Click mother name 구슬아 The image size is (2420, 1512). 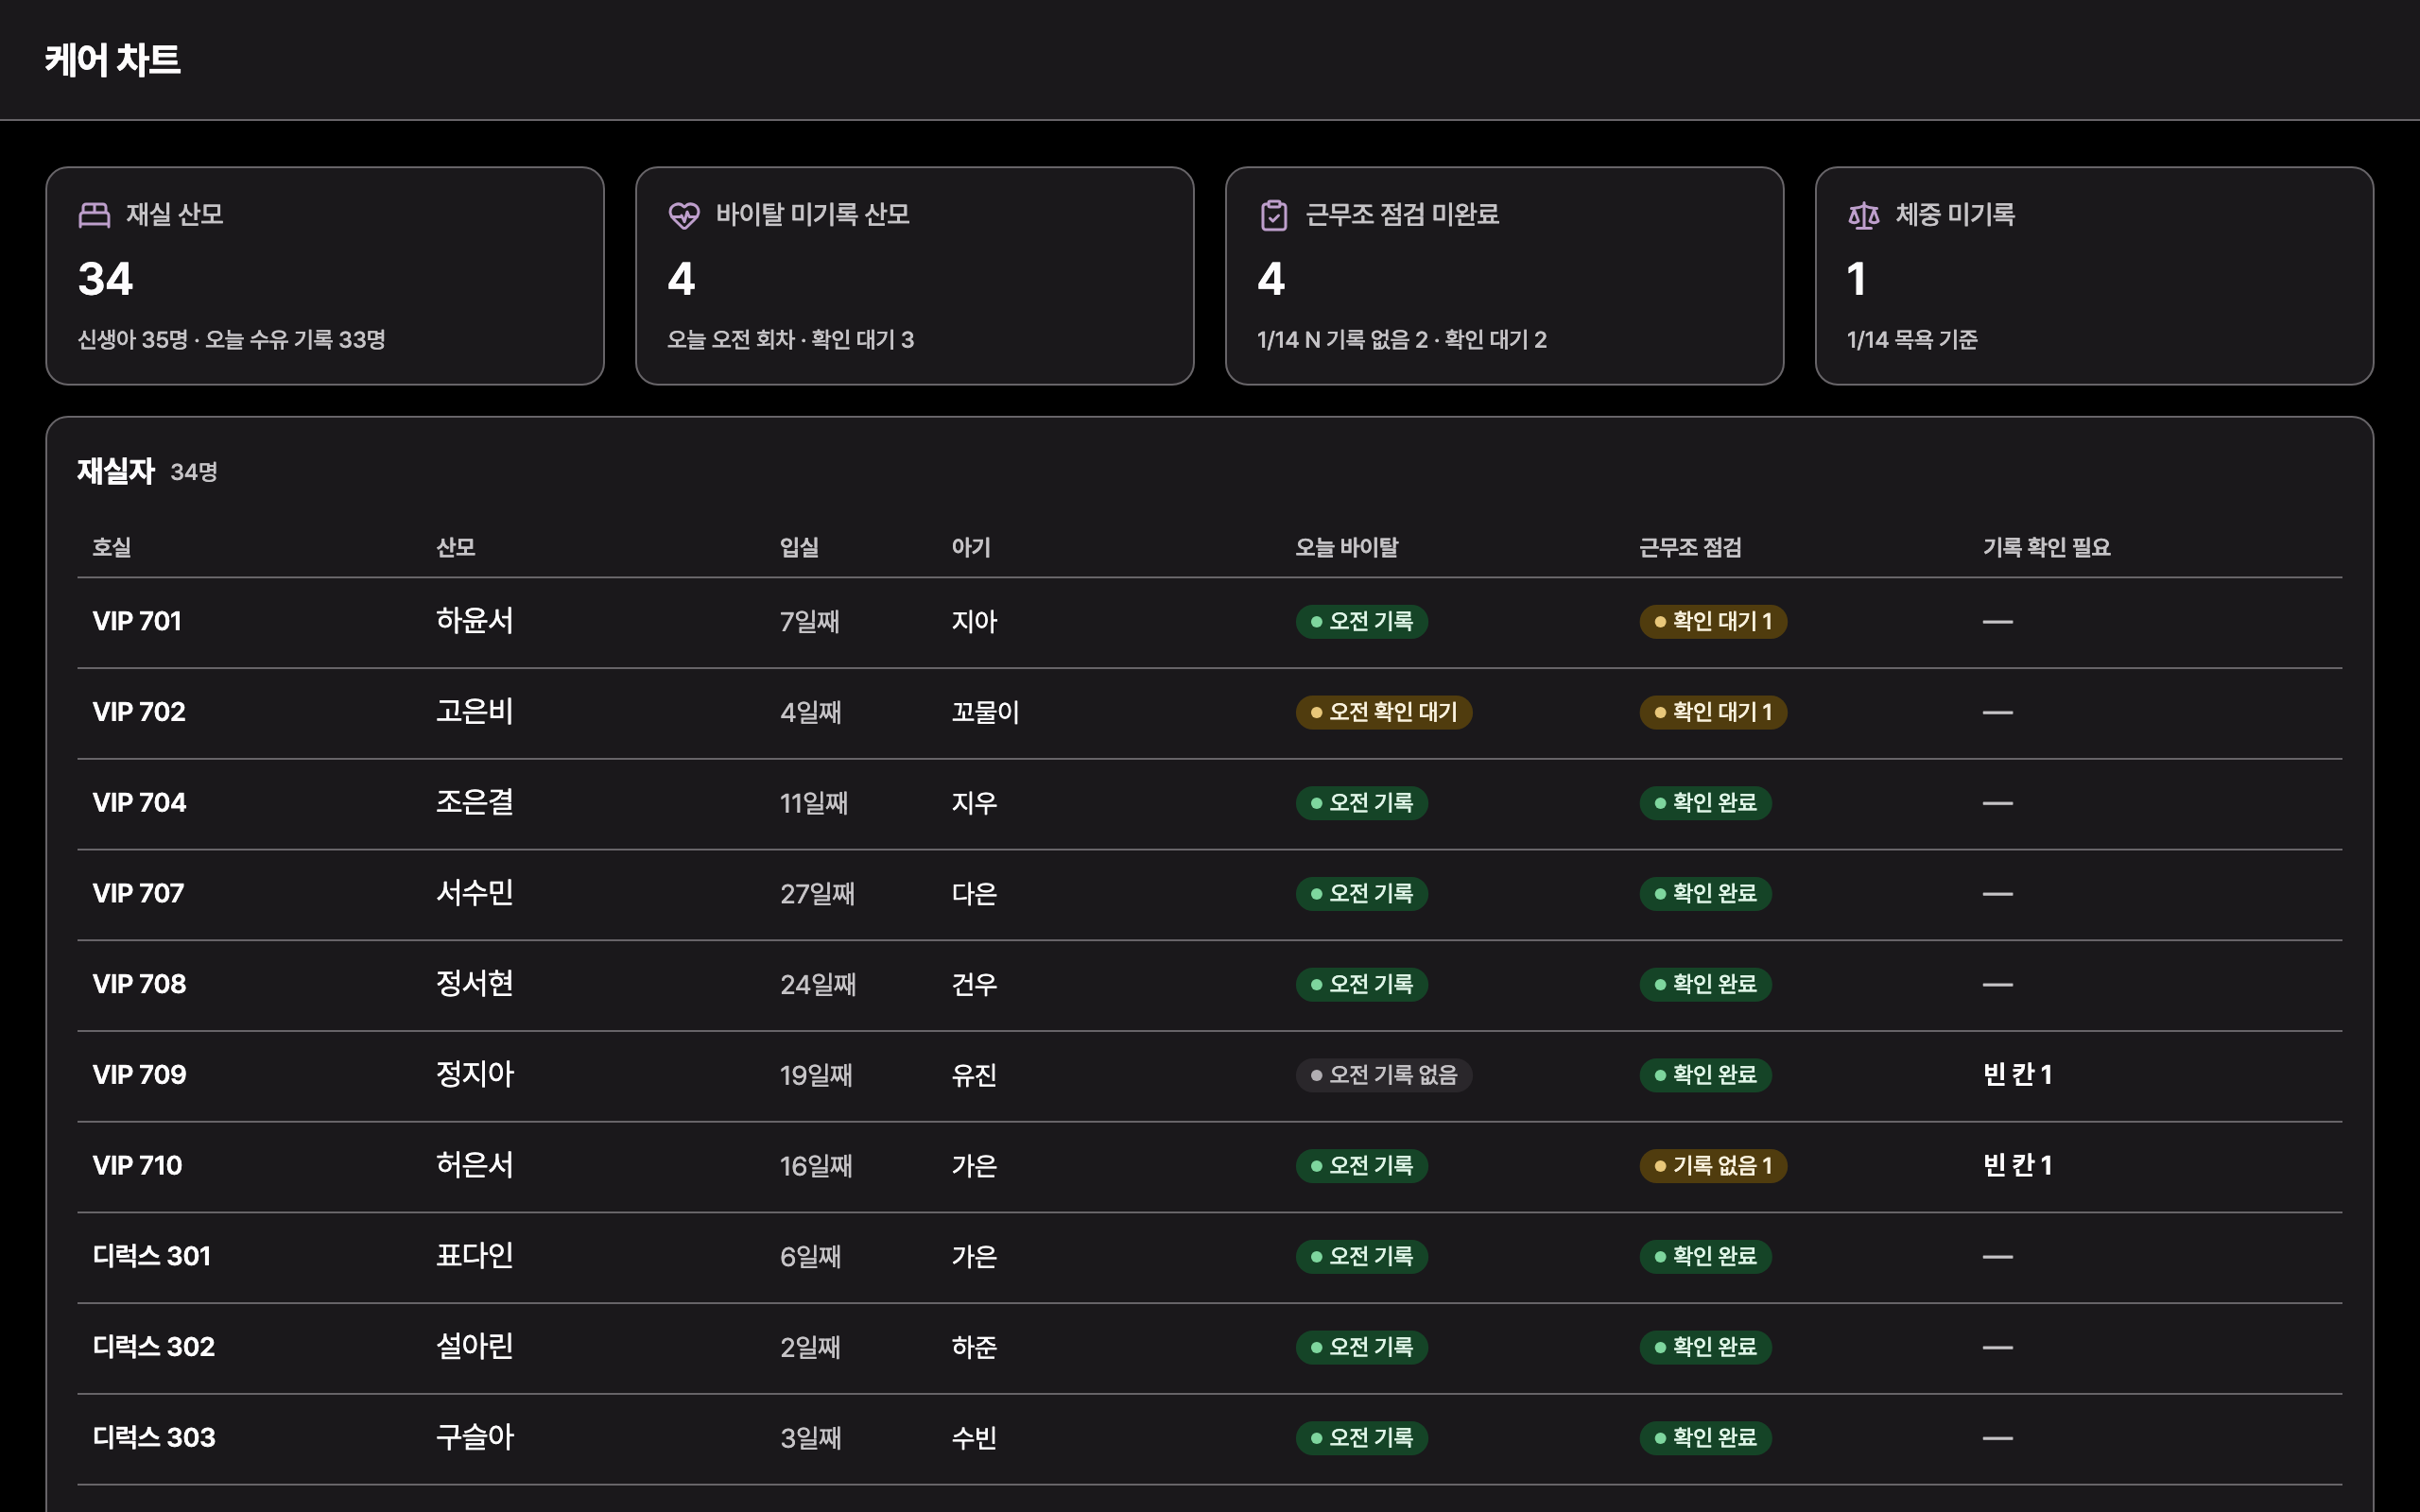tap(475, 1437)
